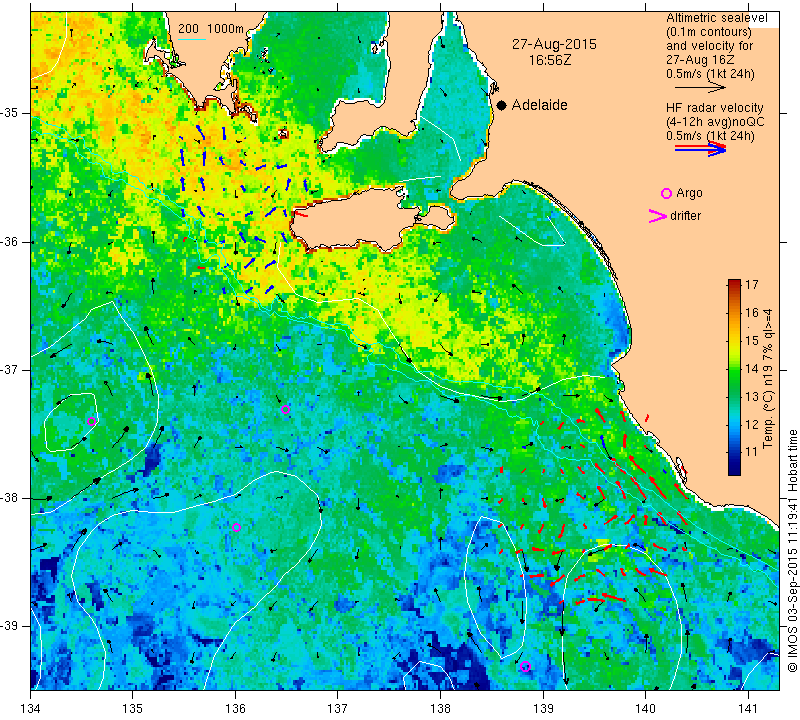The height and width of the screenshot is (720, 800).
Task: Click the -39 latitude axis label
Action: coord(10,626)
